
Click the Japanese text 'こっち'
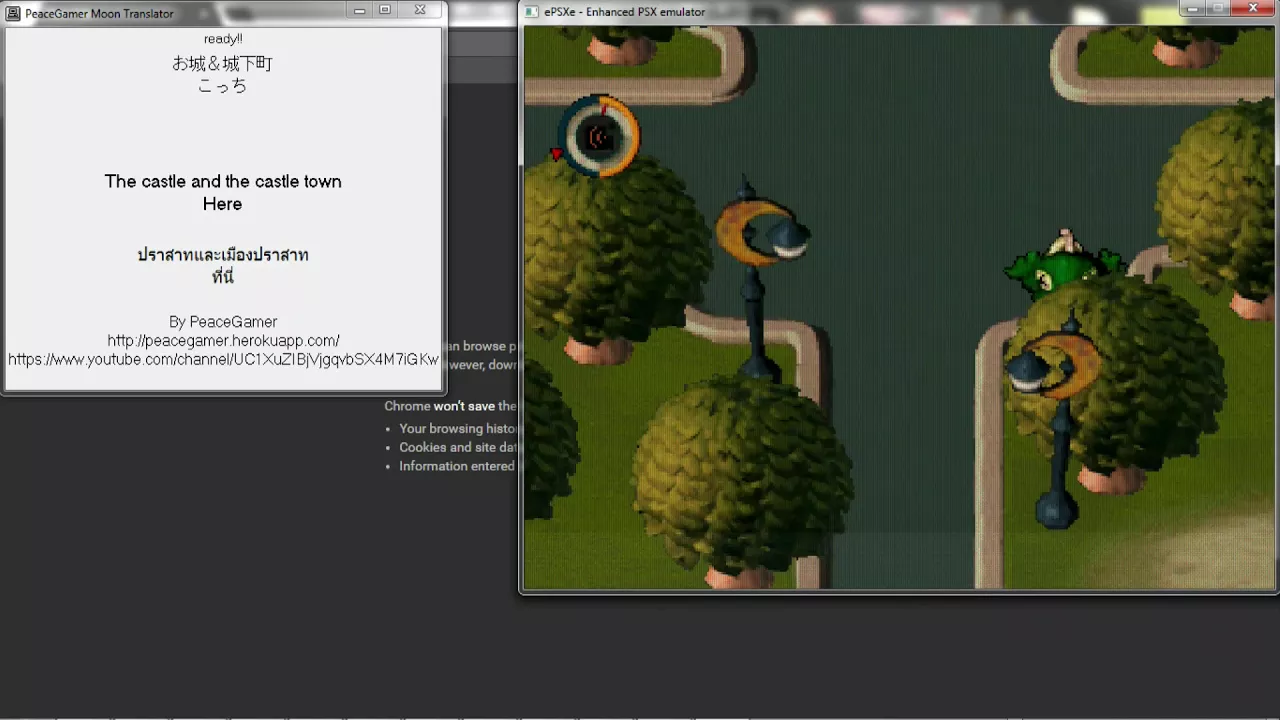[x=222, y=86]
